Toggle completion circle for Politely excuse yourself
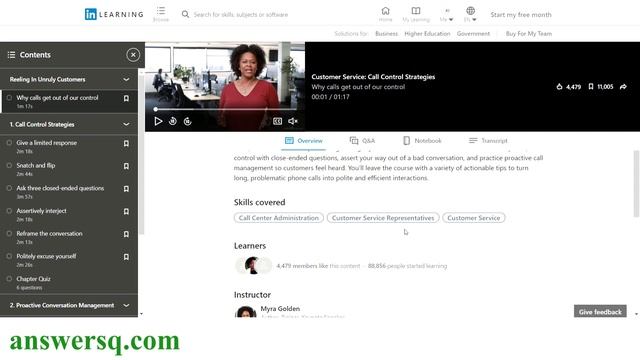Screen dimensions: 640x360 (x=9, y=256)
